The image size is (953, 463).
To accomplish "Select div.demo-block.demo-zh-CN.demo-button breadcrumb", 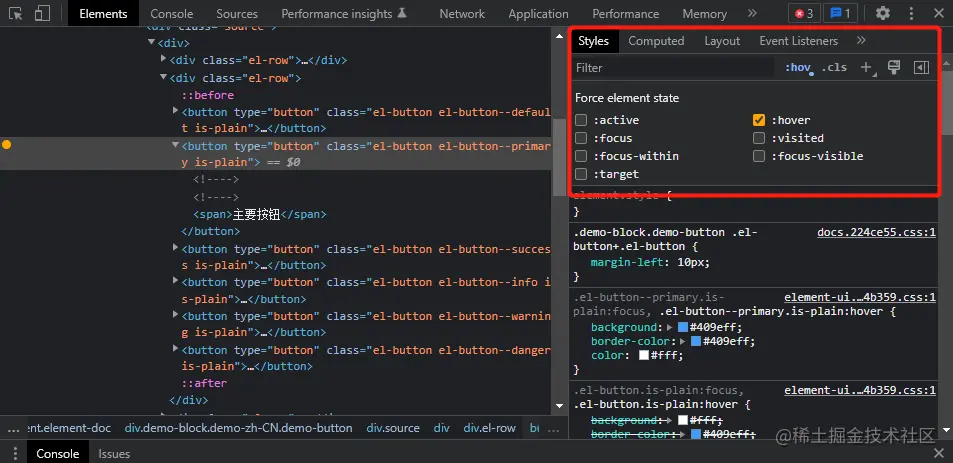I will pyautogui.click(x=238, y=428).
